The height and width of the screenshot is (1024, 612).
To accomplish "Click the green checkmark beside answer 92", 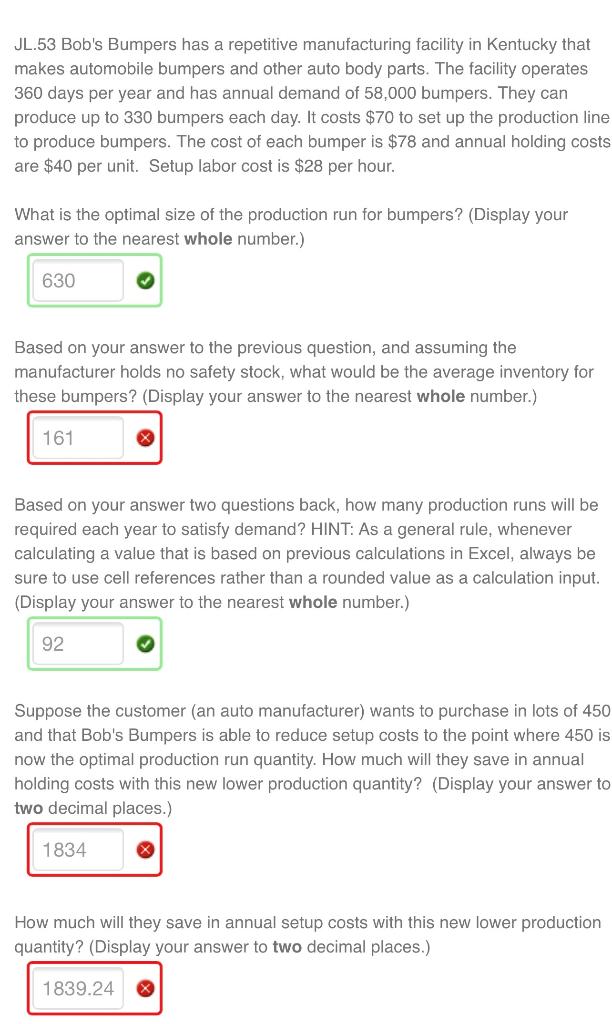I will pos(145,643).
